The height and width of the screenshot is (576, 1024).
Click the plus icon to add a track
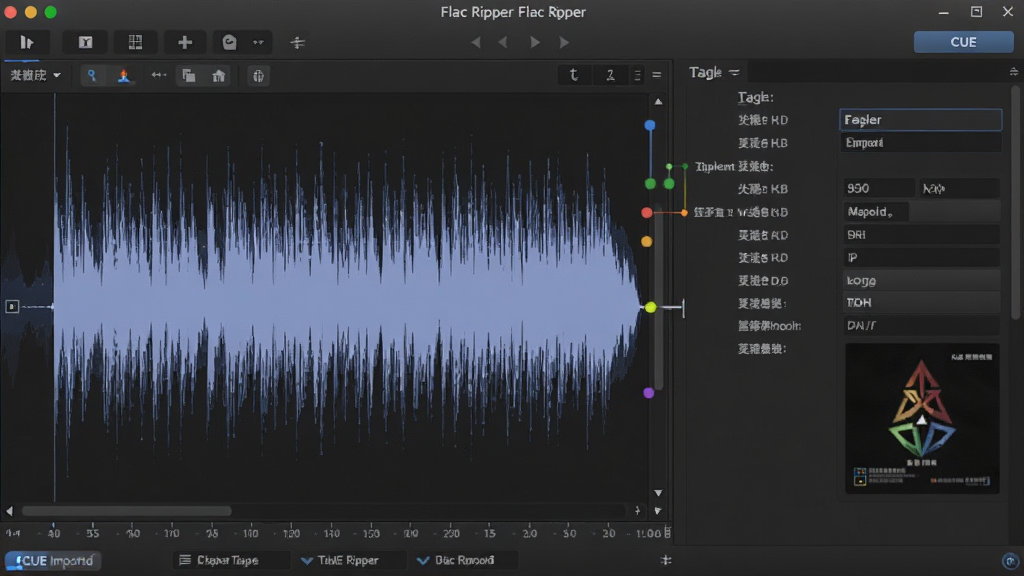click(185, 42)
